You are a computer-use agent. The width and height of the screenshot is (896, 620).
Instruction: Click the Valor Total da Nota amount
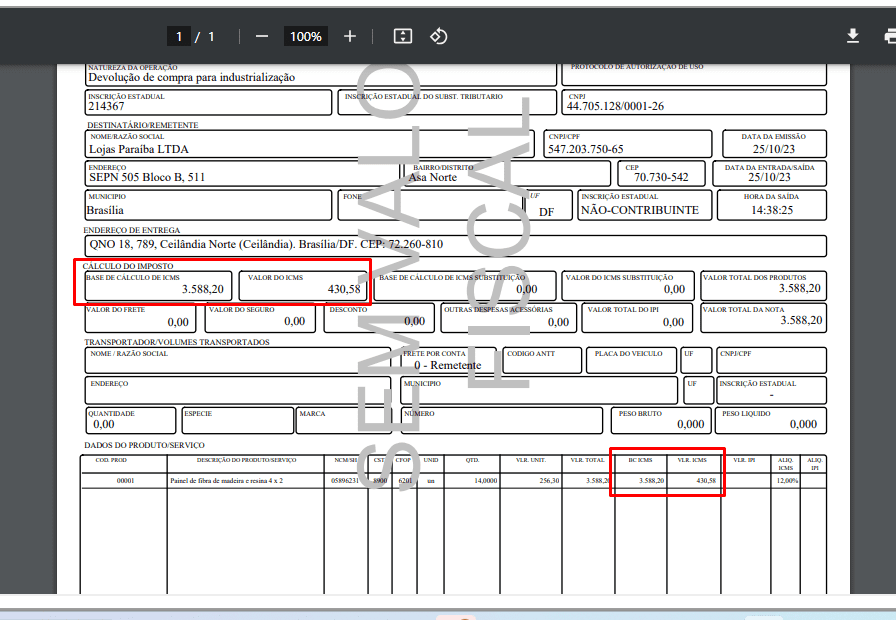(x=800, y=320)
